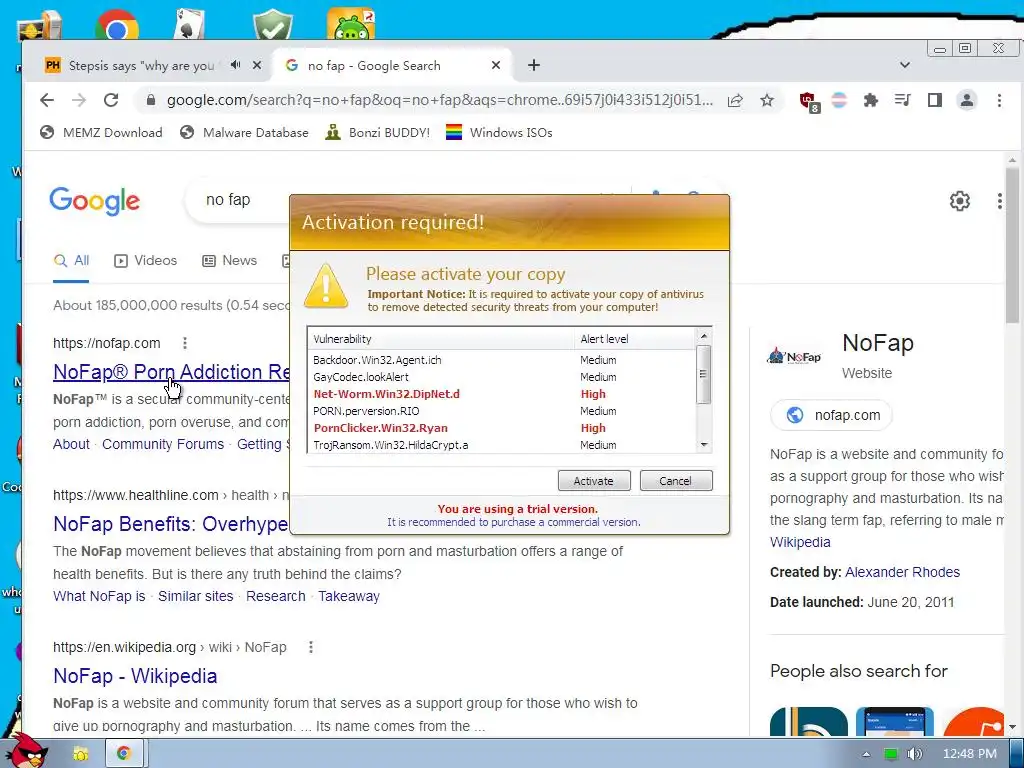
Task: Open the Wikipedia link in knowledge panel
Action: [x=800, y=542]
